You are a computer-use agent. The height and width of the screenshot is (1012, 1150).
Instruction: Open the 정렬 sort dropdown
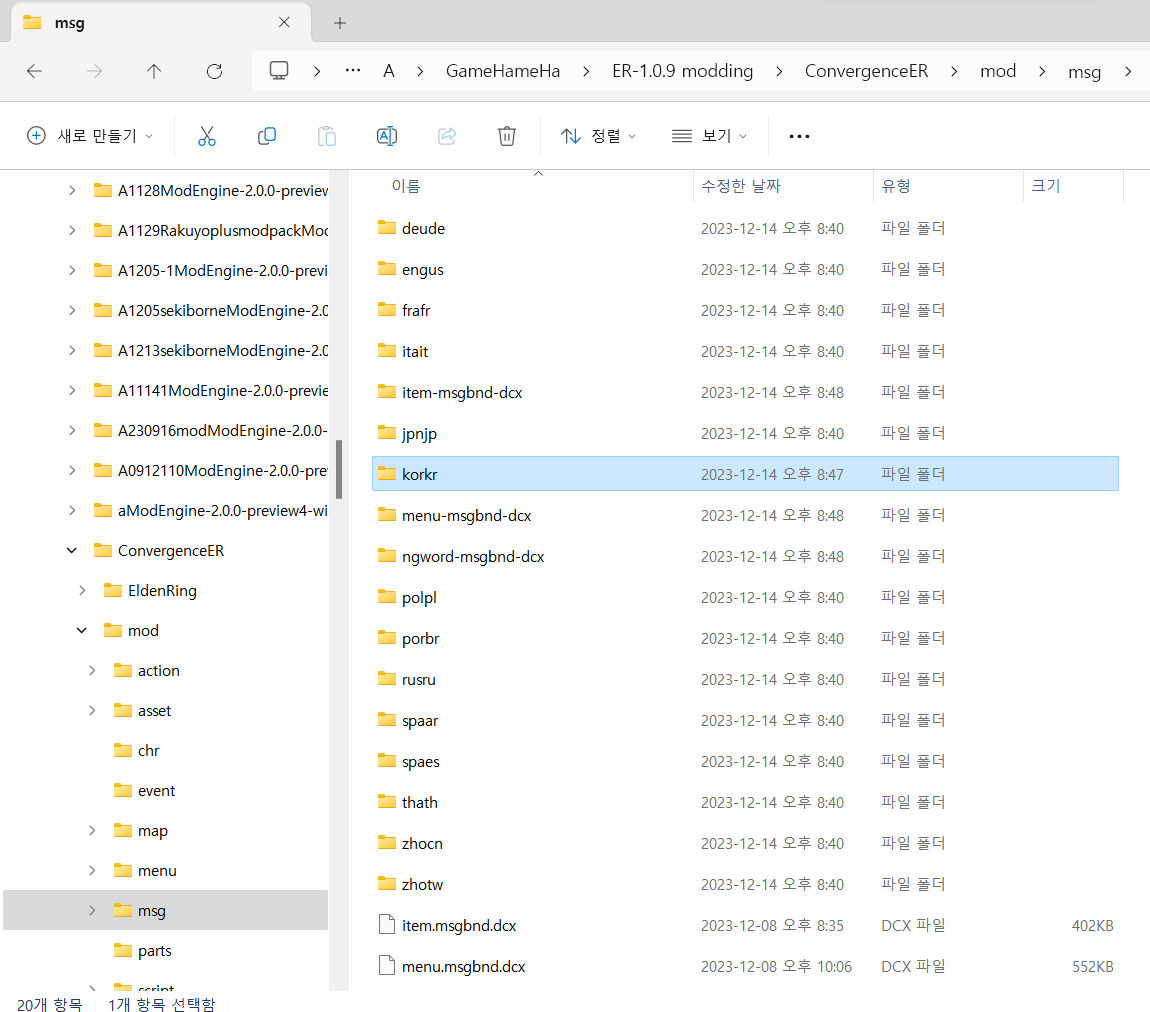point(598,136)
